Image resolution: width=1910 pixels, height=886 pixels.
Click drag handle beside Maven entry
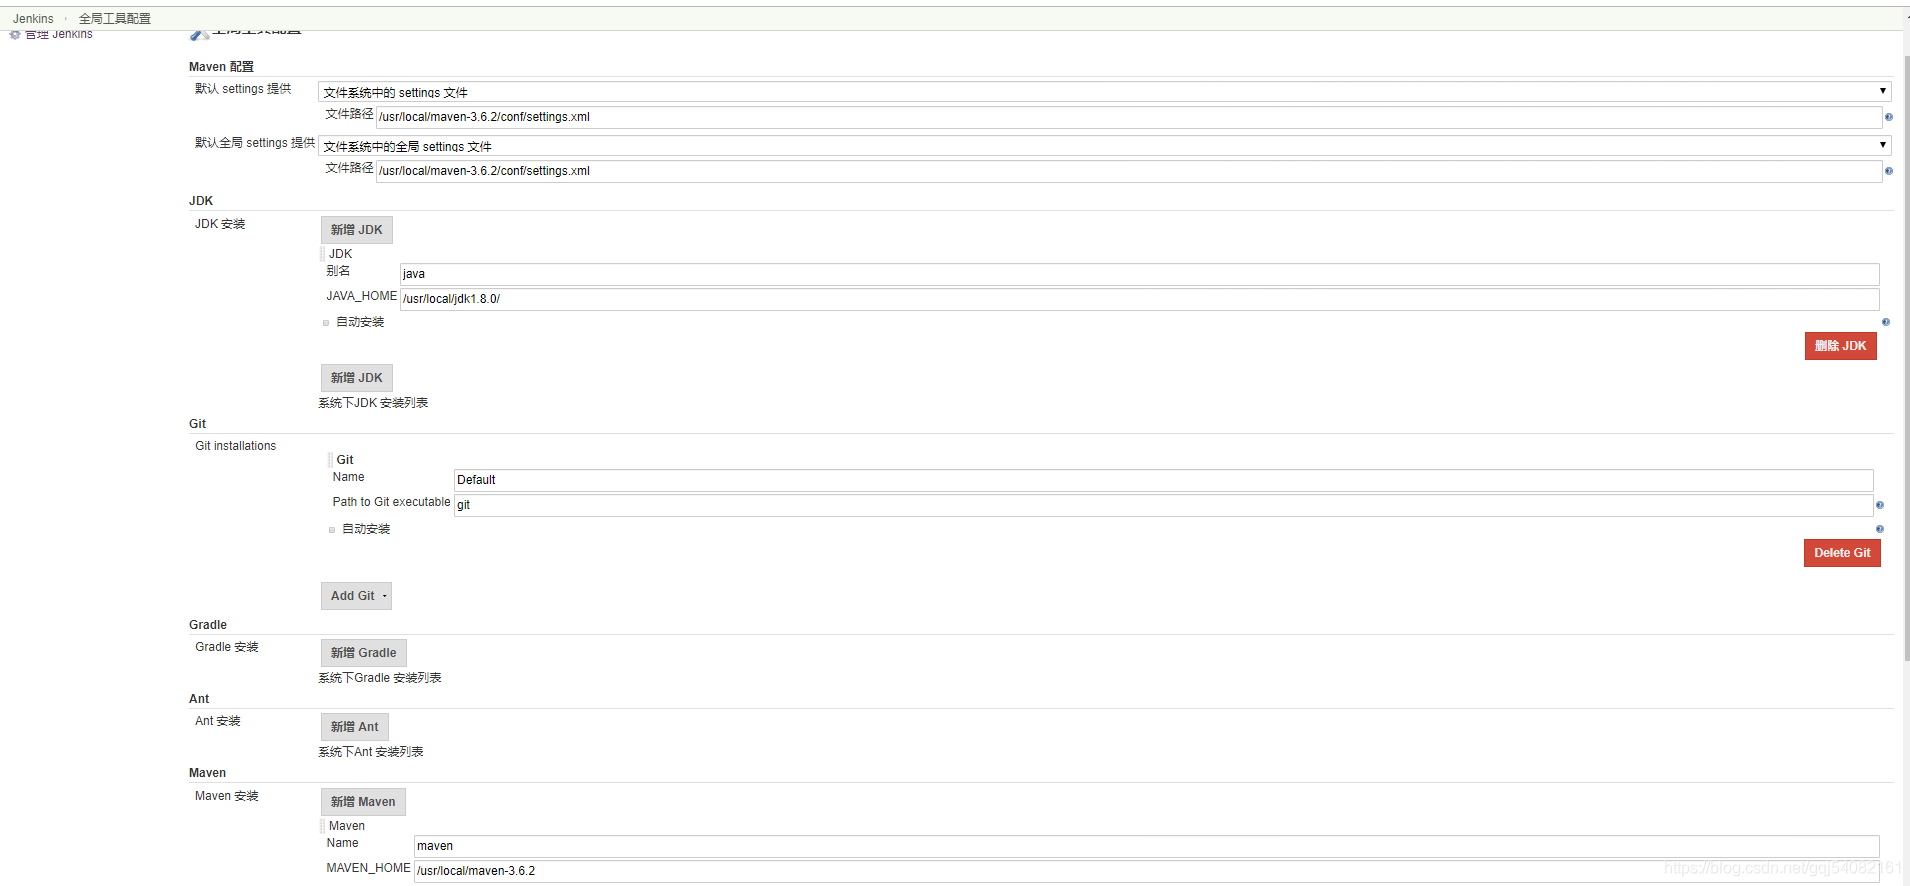coord(322,826)
